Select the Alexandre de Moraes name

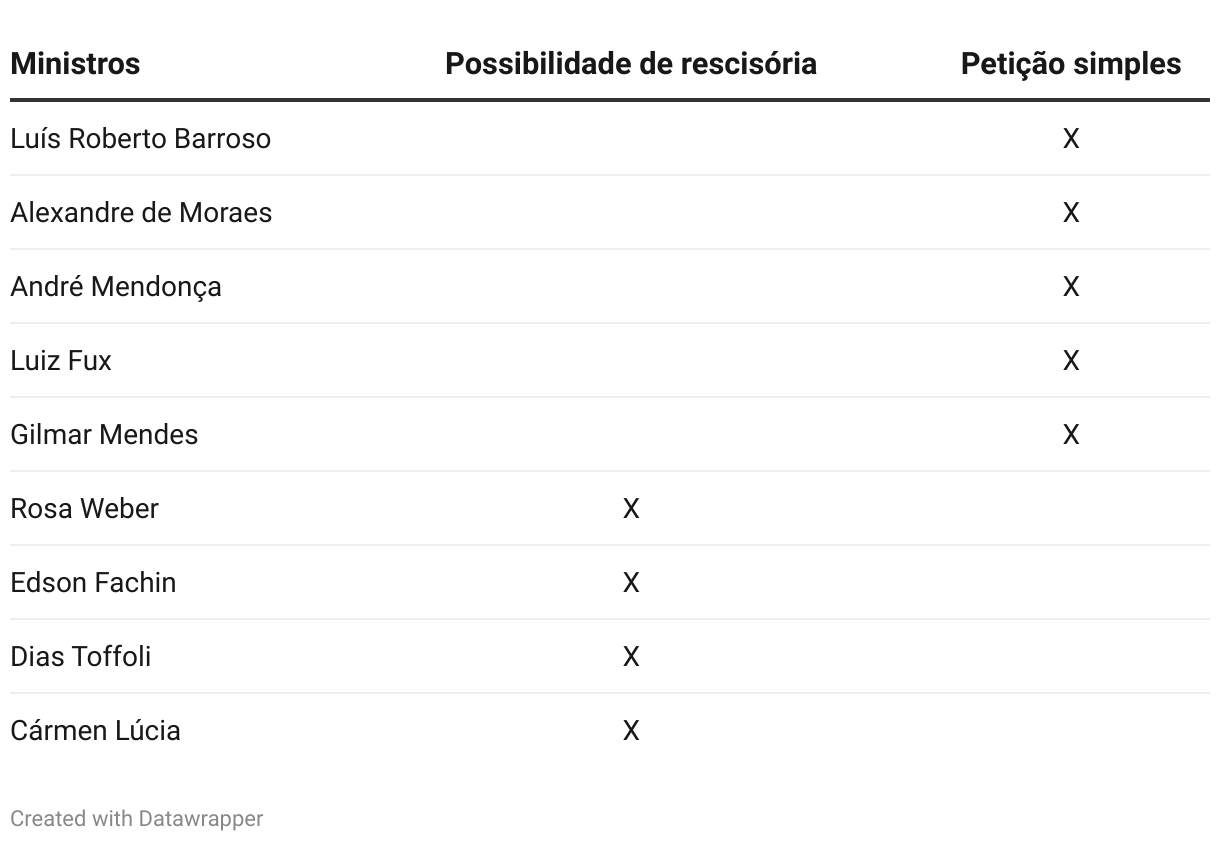tap(141, 212)
